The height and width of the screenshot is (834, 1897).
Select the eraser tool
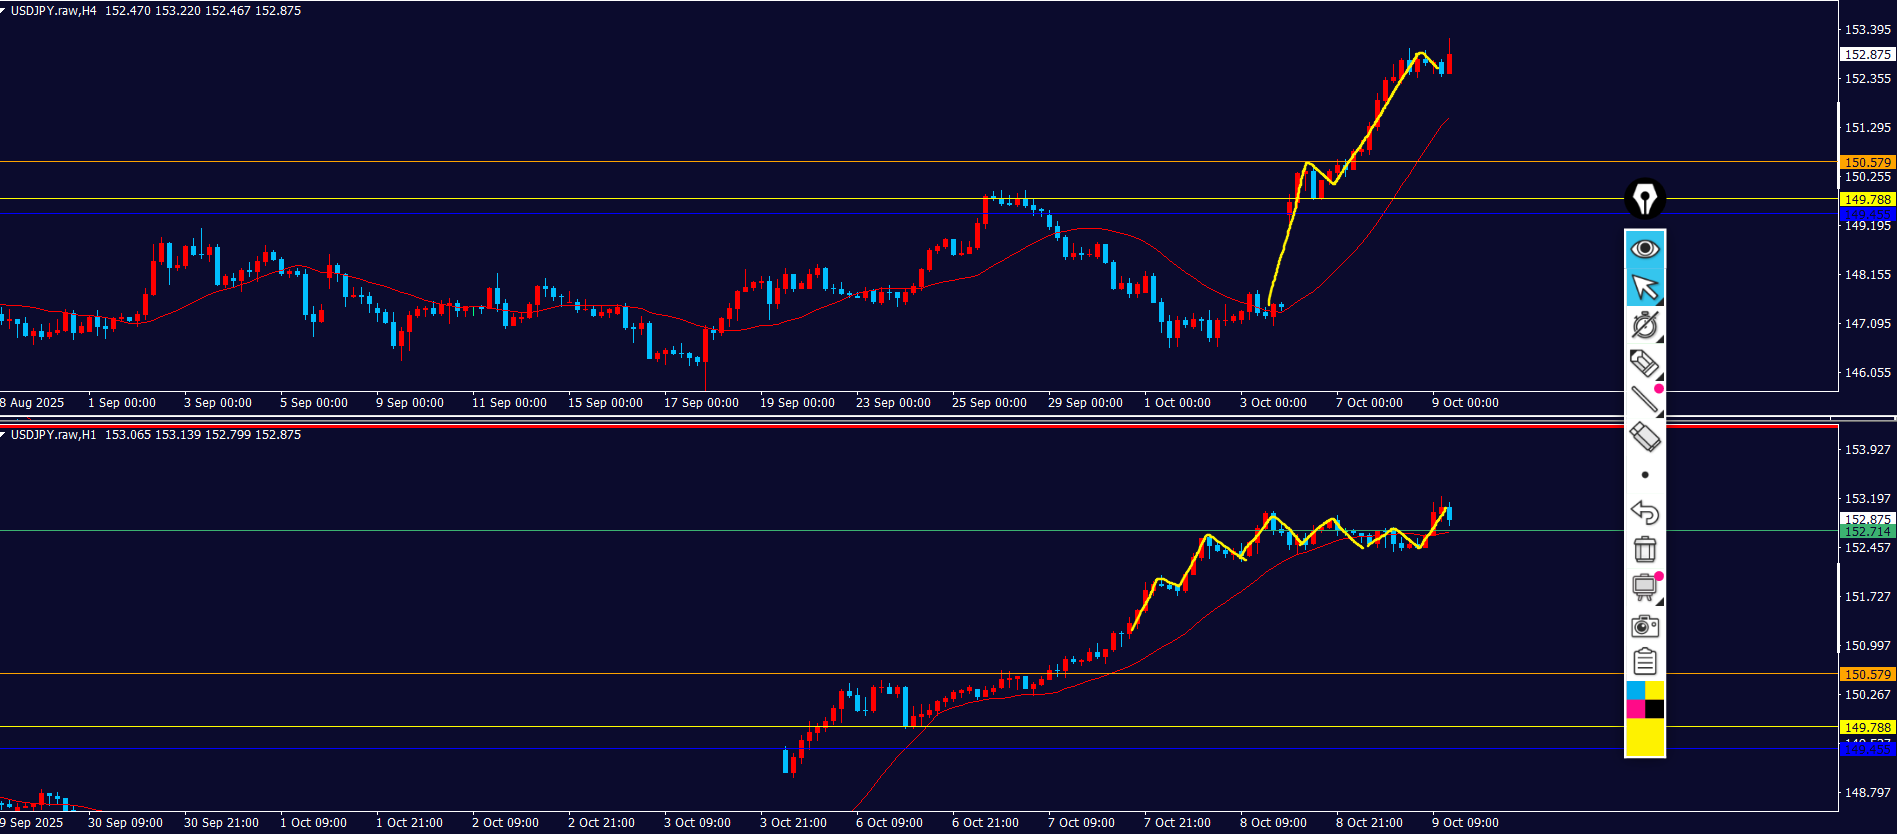(1645, 437)
